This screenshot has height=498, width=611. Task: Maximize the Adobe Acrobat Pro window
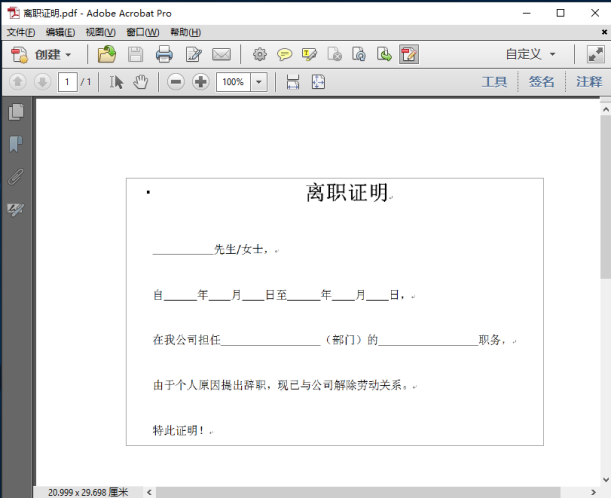point(560,13)
